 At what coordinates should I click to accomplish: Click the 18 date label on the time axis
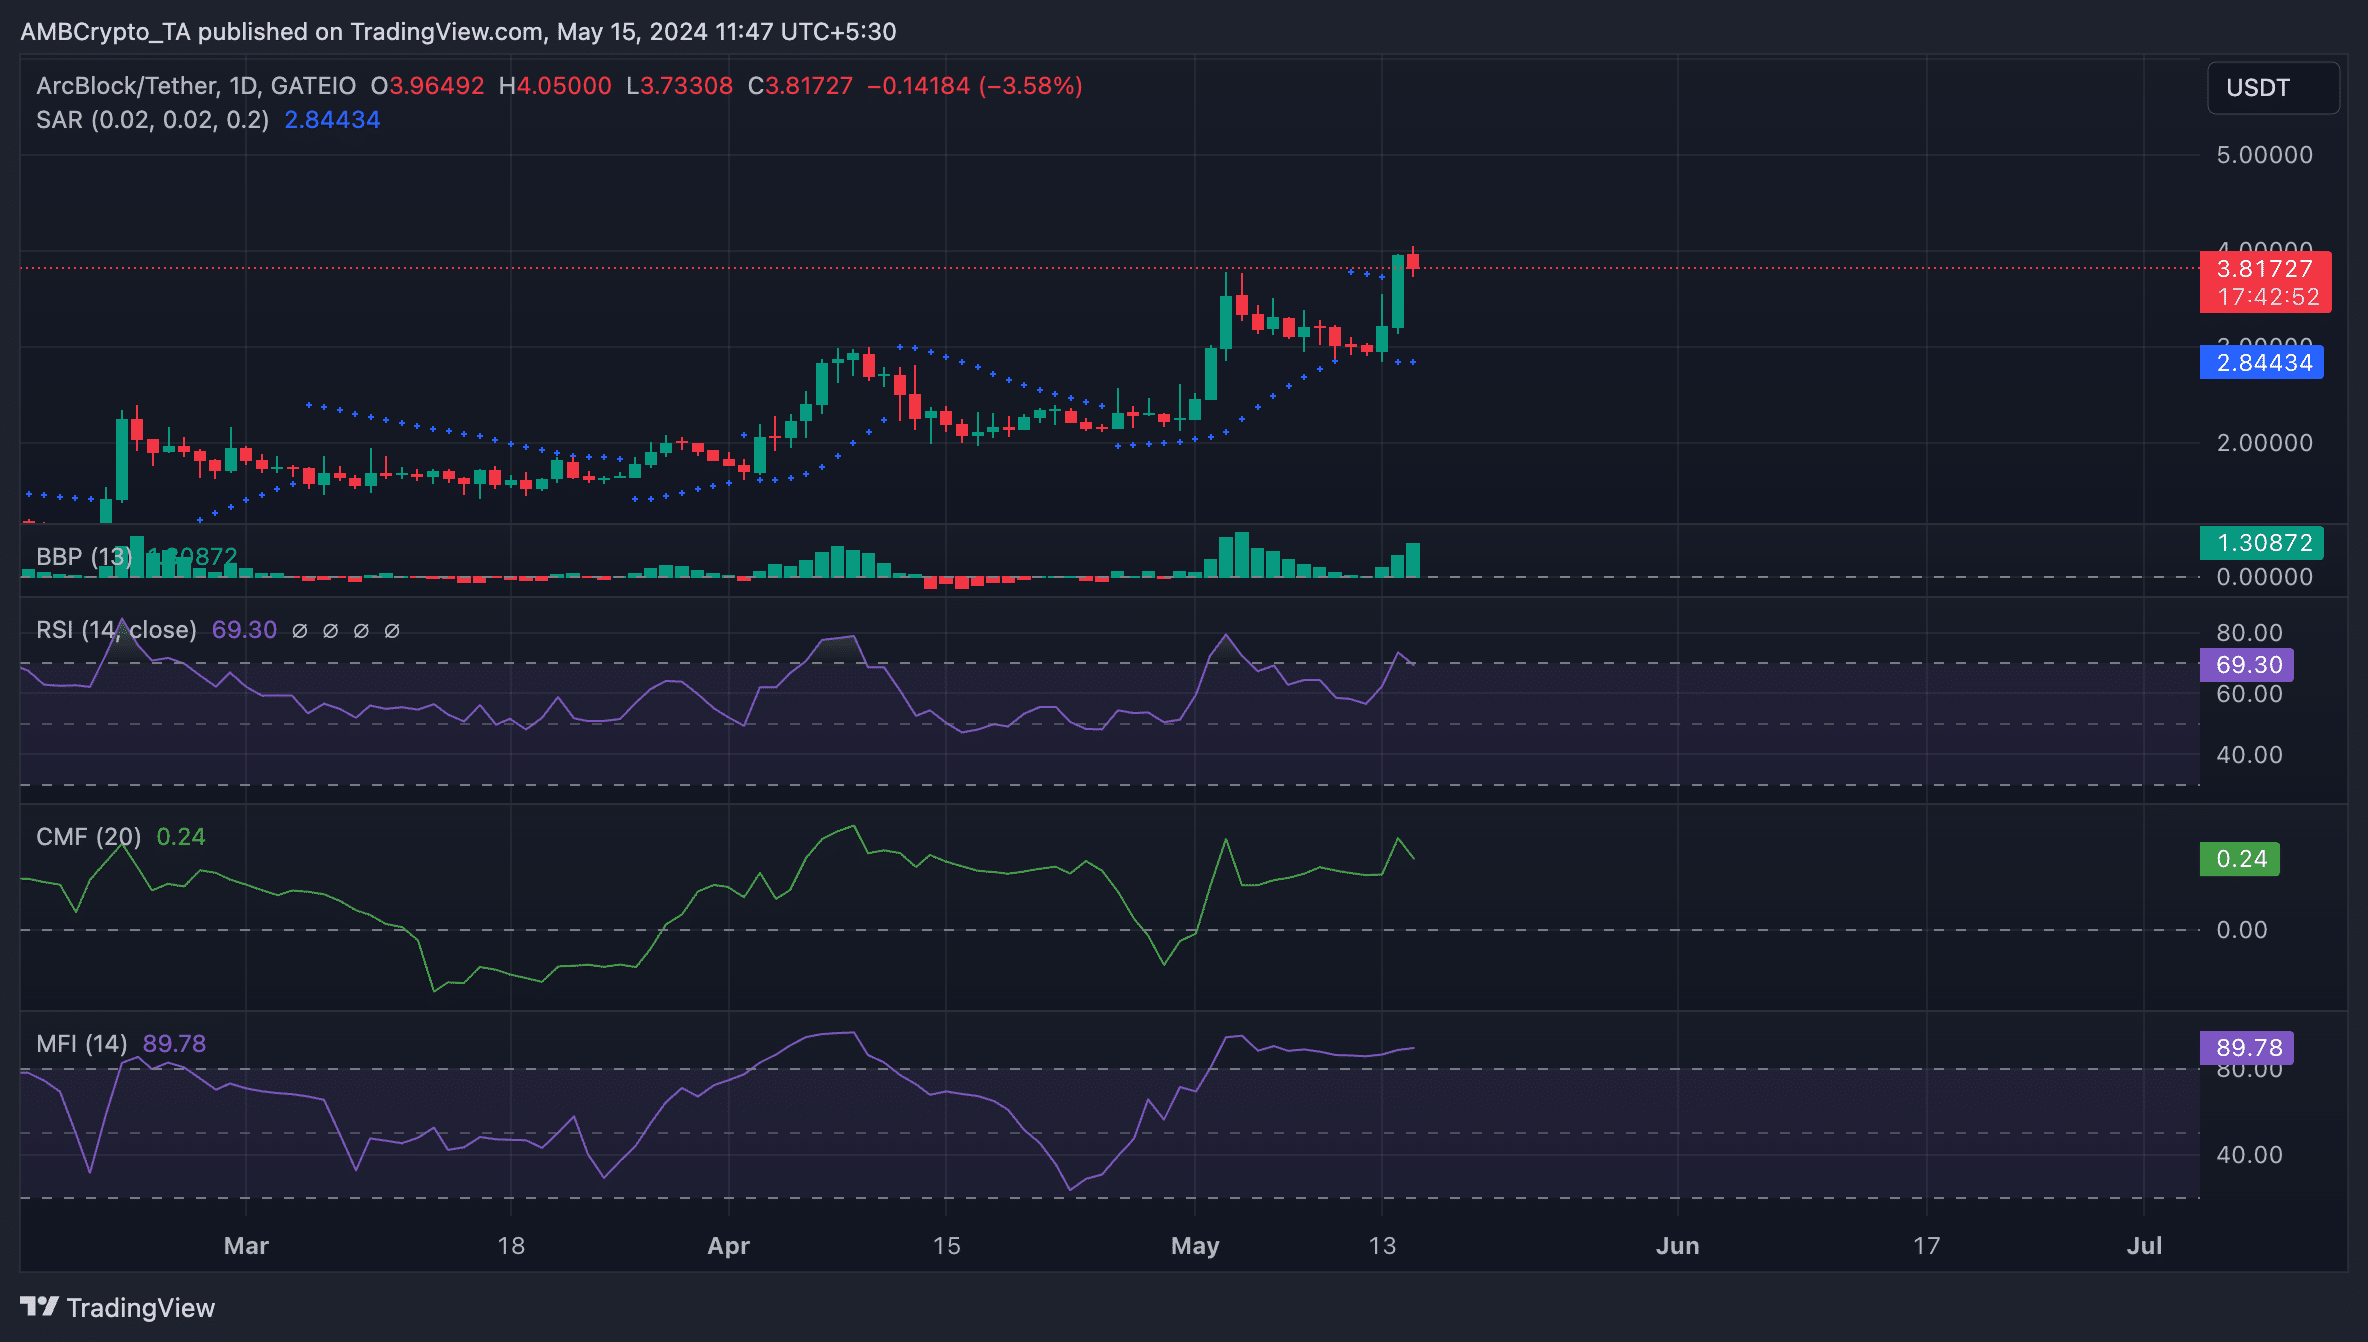pos(511,1246)
